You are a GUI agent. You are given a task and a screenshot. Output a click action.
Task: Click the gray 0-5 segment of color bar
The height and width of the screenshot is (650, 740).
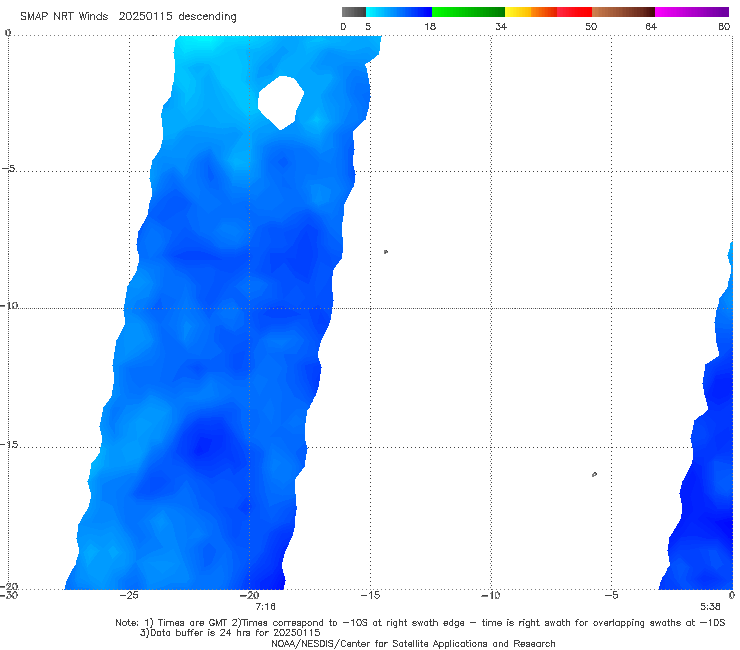(353, 12)
